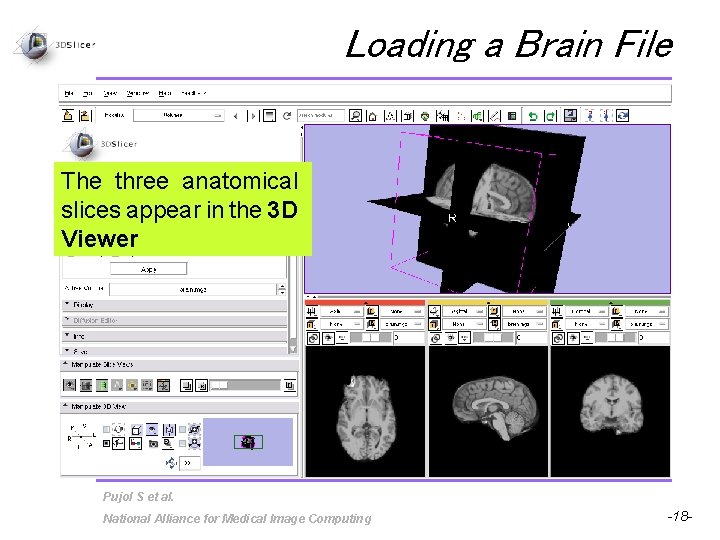This screenshot has height=540, width=720.
Task: Open the Feedback menu
Action: [x=193, y=93]
